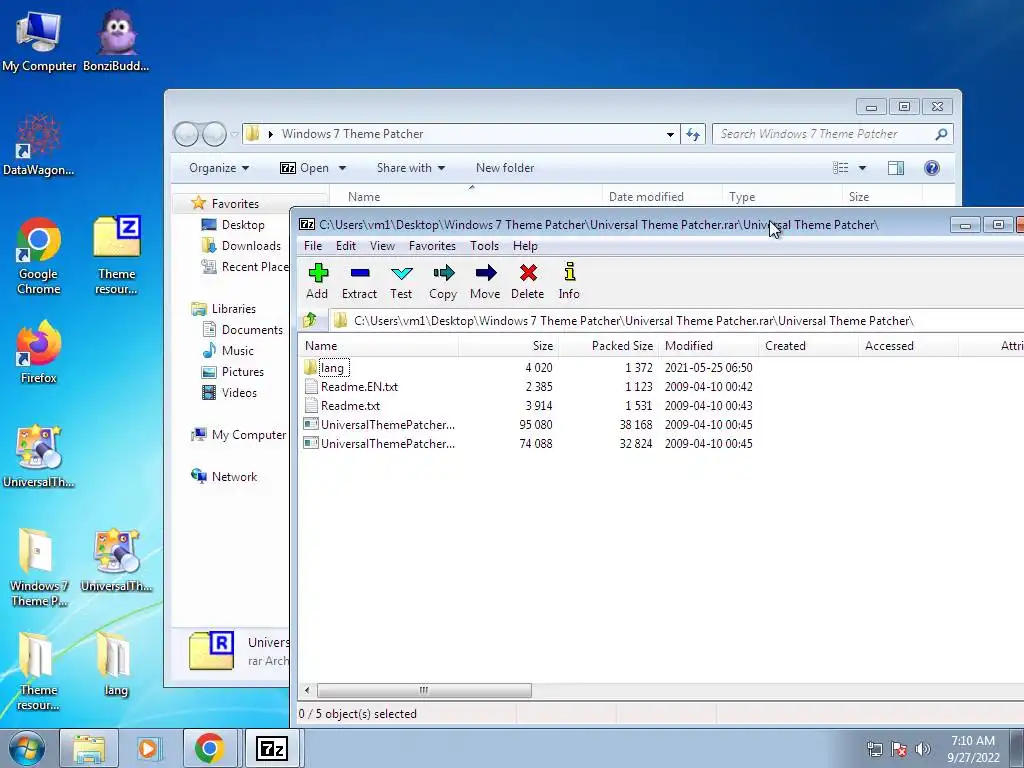Select the DataWagon desktop shortcut
The width and height of the screenshot is (1024, 768).
[39, 144]
